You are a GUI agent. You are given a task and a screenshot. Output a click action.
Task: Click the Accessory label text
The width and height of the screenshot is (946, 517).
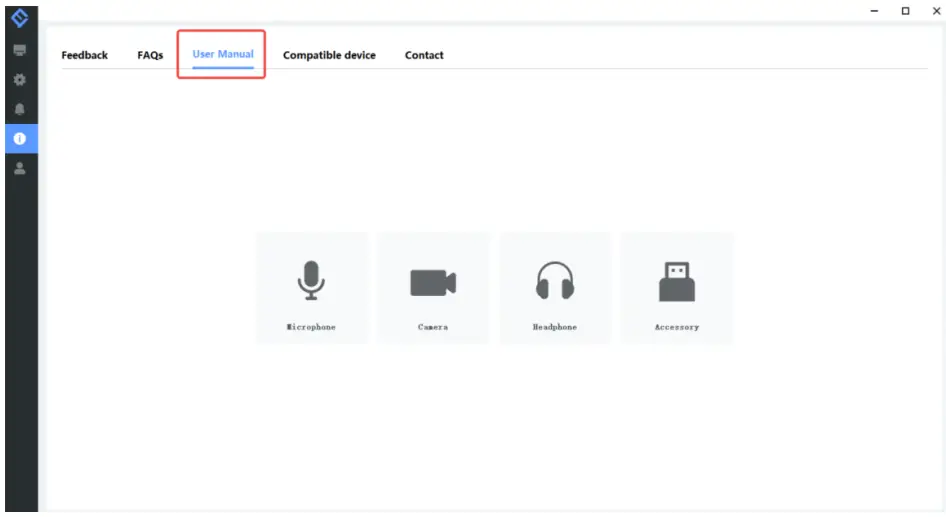pyautogui.click(x=677, y=327)
